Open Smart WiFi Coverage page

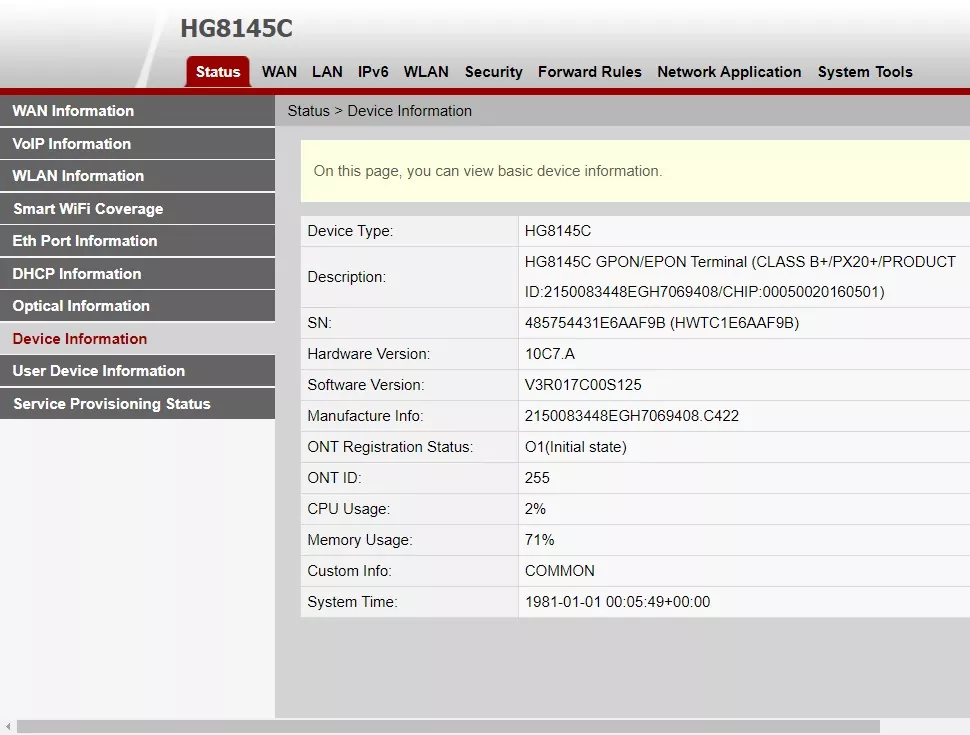(88, 209)
